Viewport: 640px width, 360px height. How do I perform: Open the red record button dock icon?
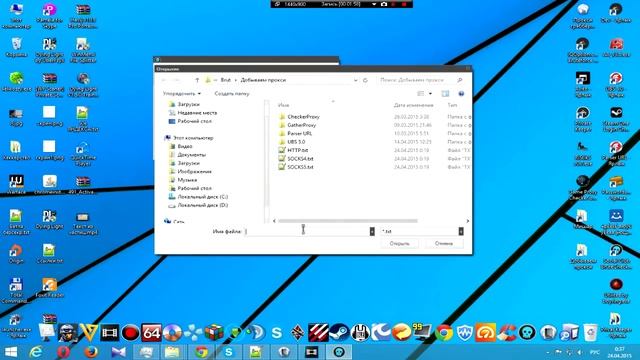tap(130, 333)
